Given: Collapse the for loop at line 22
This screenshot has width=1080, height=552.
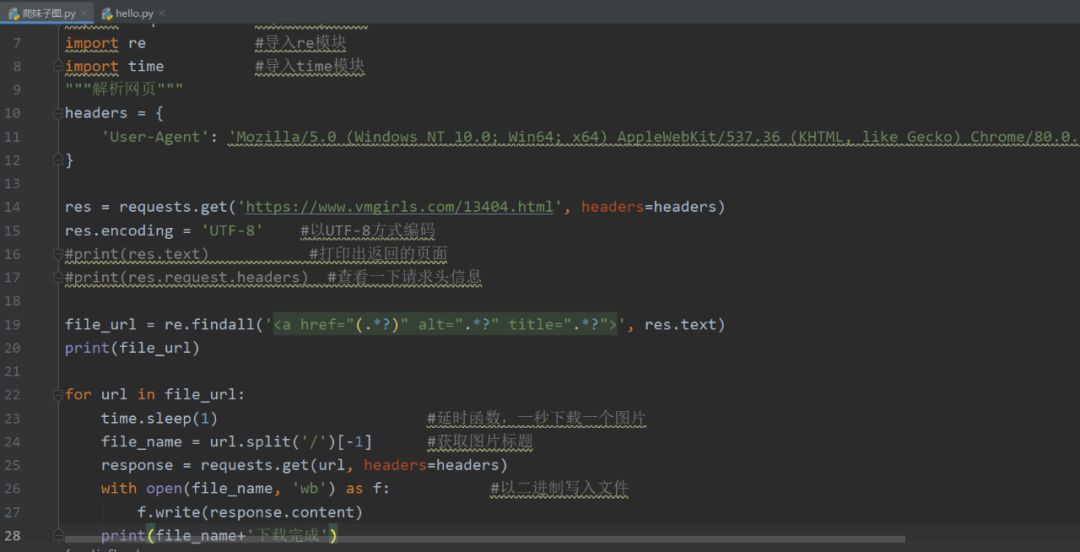Looking at the screenshot, I should (x=58, y=395).
